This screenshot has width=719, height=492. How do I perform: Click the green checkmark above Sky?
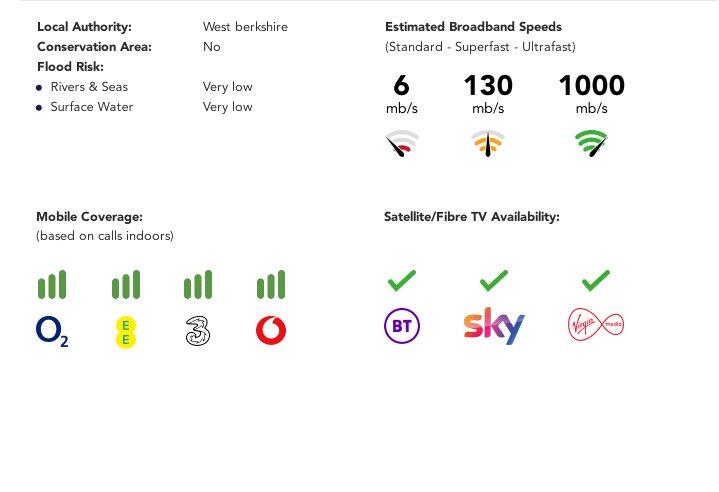coord(494,280)
